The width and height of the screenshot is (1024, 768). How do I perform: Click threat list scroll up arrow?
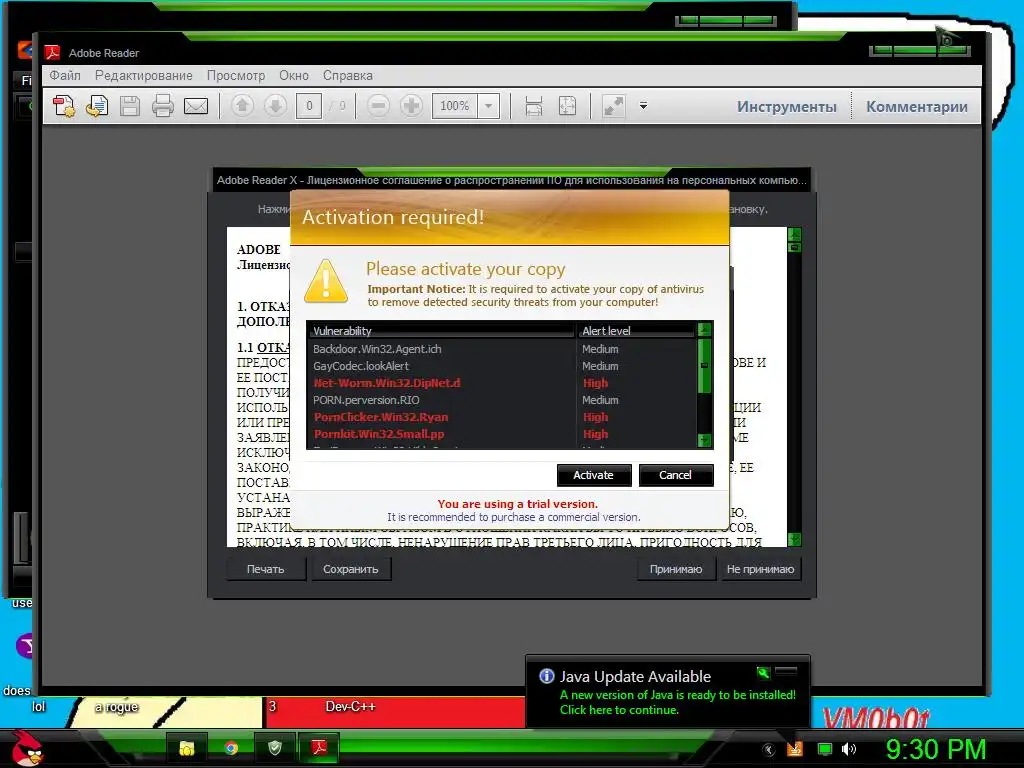tap(704, 330)
